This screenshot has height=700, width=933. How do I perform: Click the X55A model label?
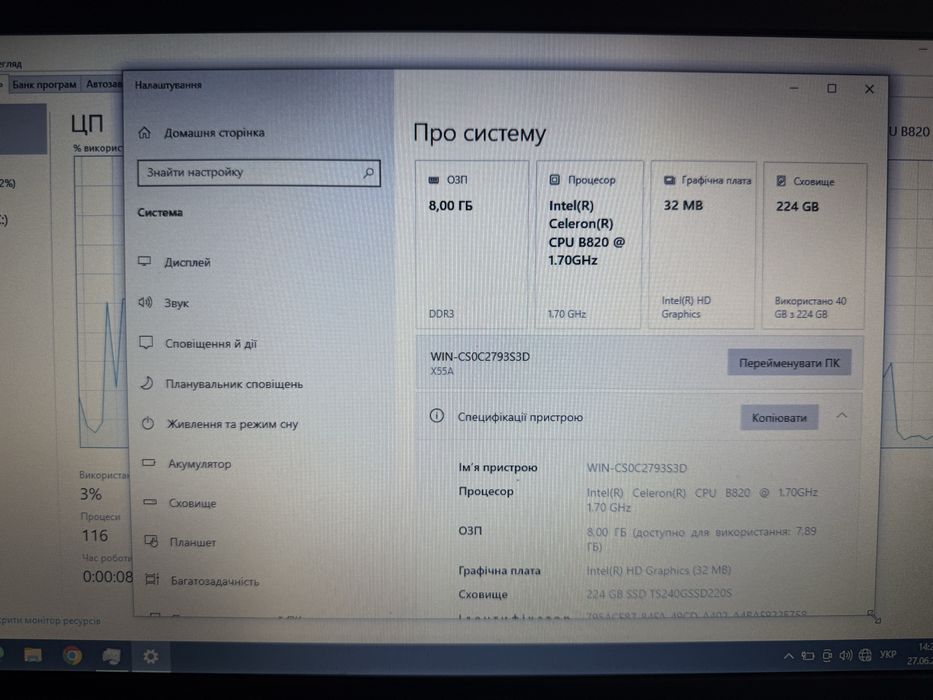442,371
